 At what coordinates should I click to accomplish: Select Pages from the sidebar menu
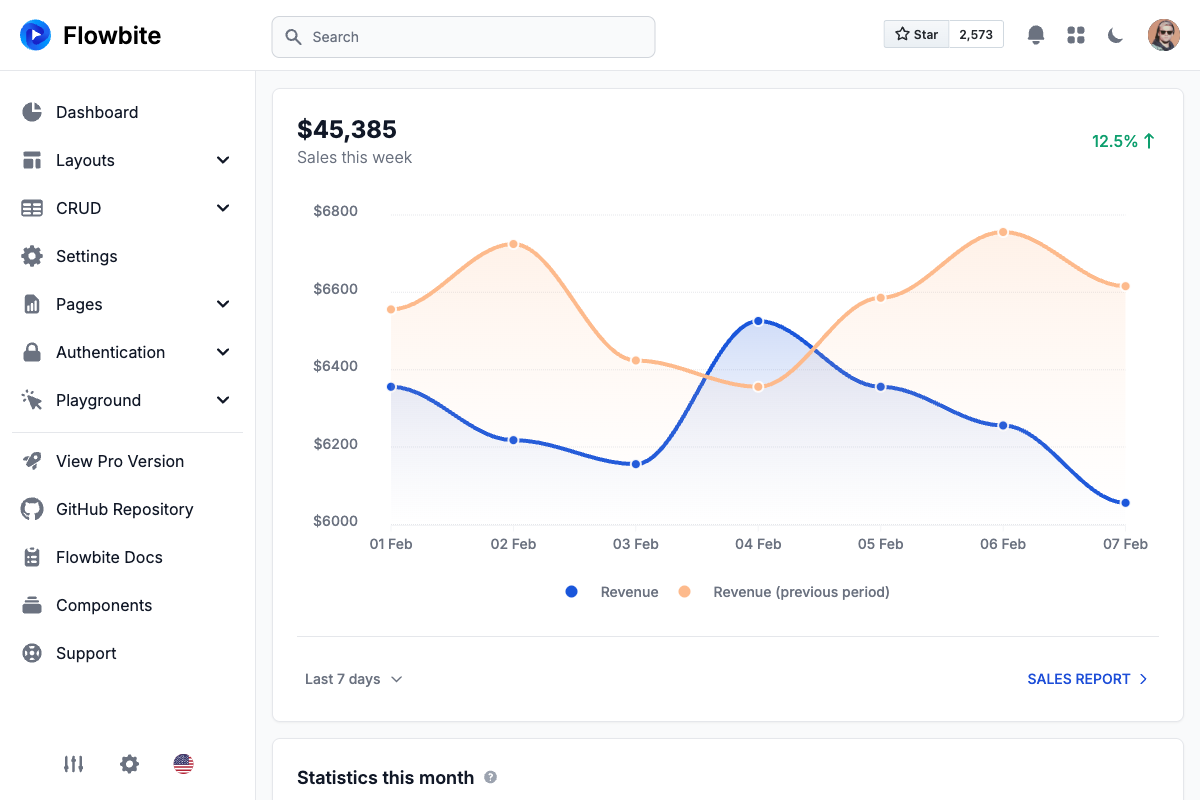point(80,304)
